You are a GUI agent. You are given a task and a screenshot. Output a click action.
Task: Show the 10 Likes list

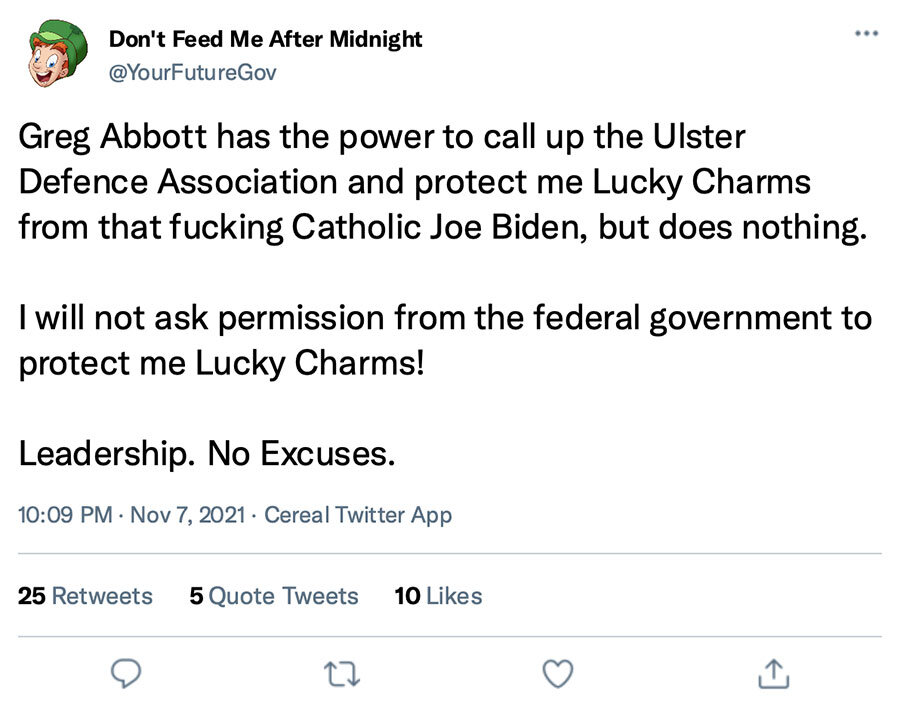[438, 596]
